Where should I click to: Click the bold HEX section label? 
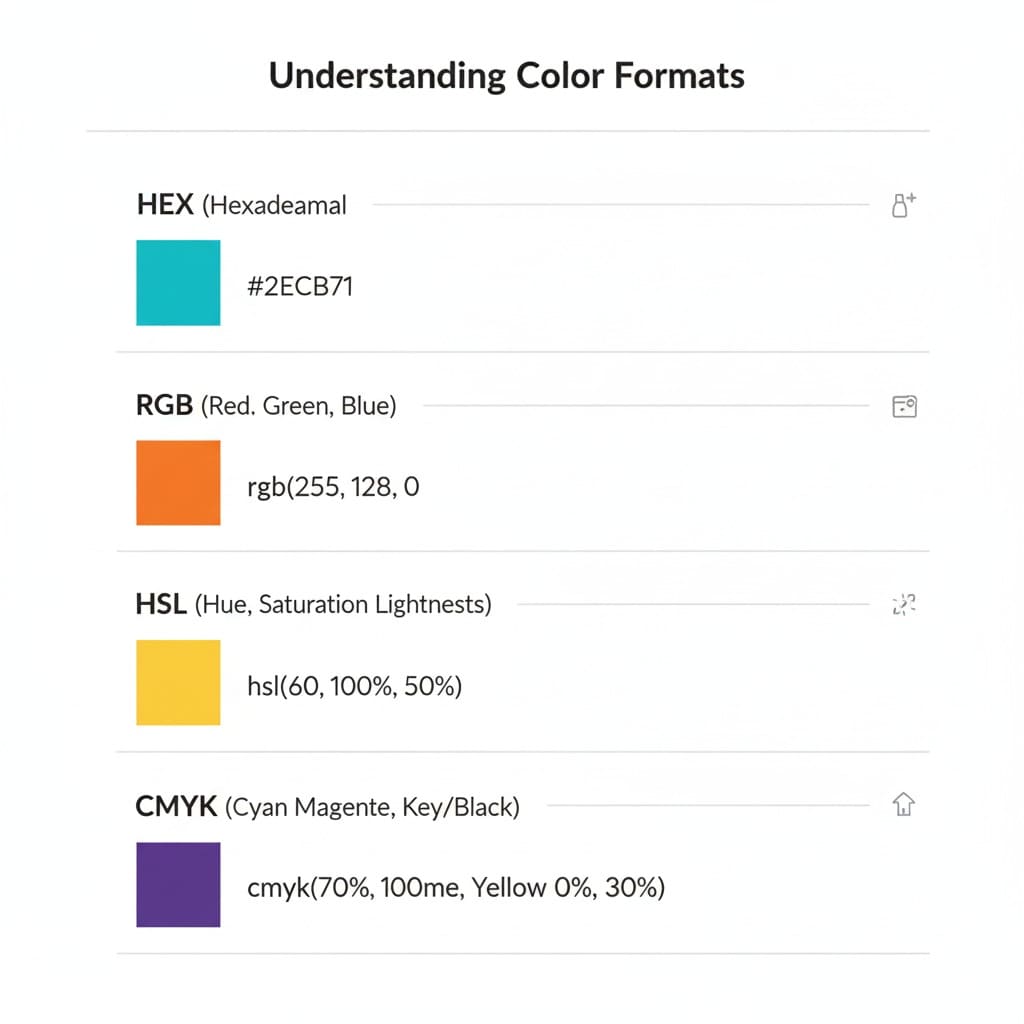(x=165, y=206)
